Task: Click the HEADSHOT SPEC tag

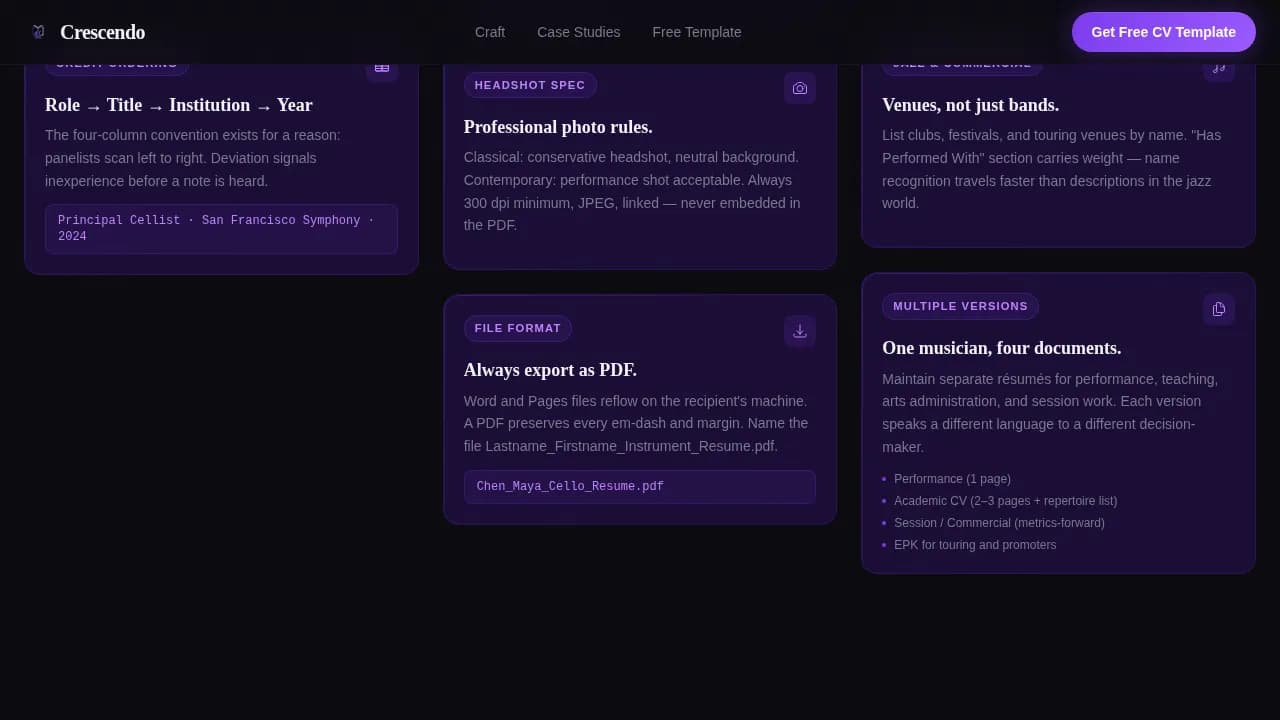Action: pyautogui.click(x=530, y=85)
